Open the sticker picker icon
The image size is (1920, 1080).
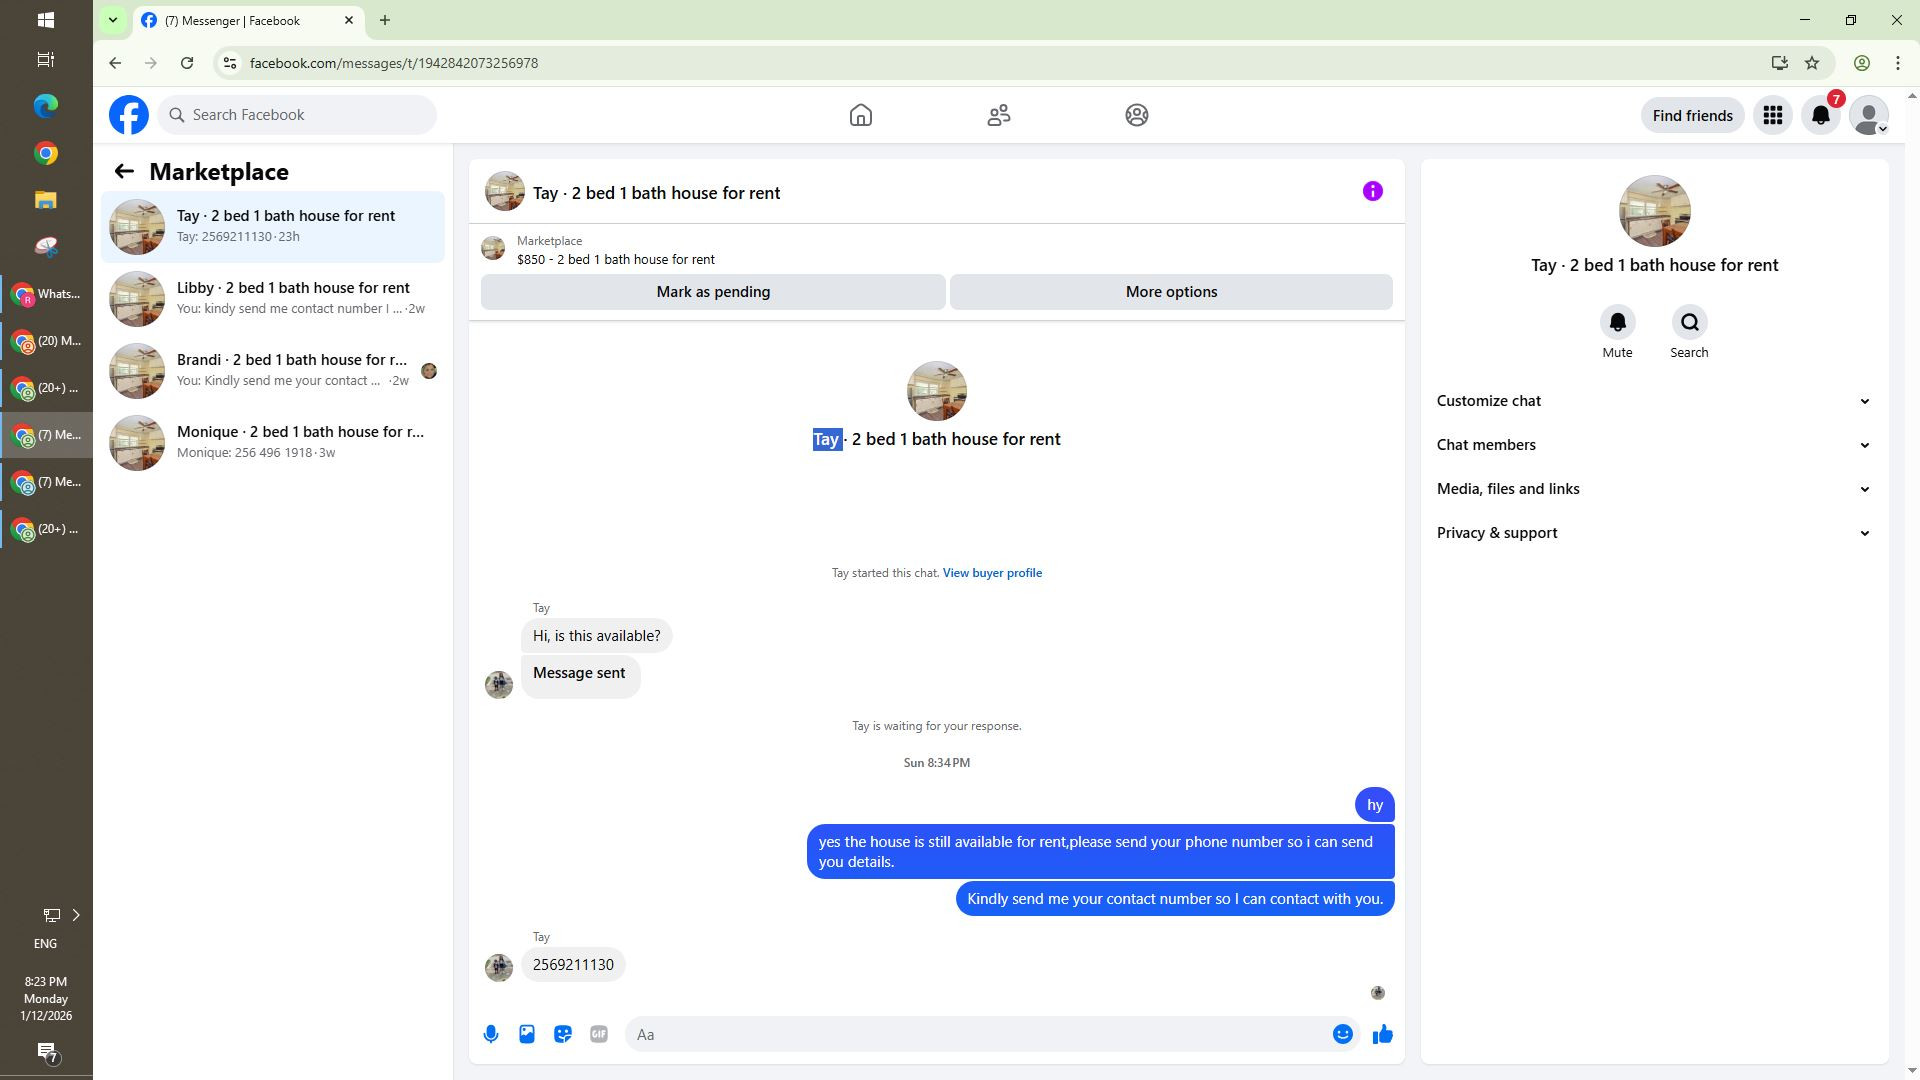coord(563,1034)
